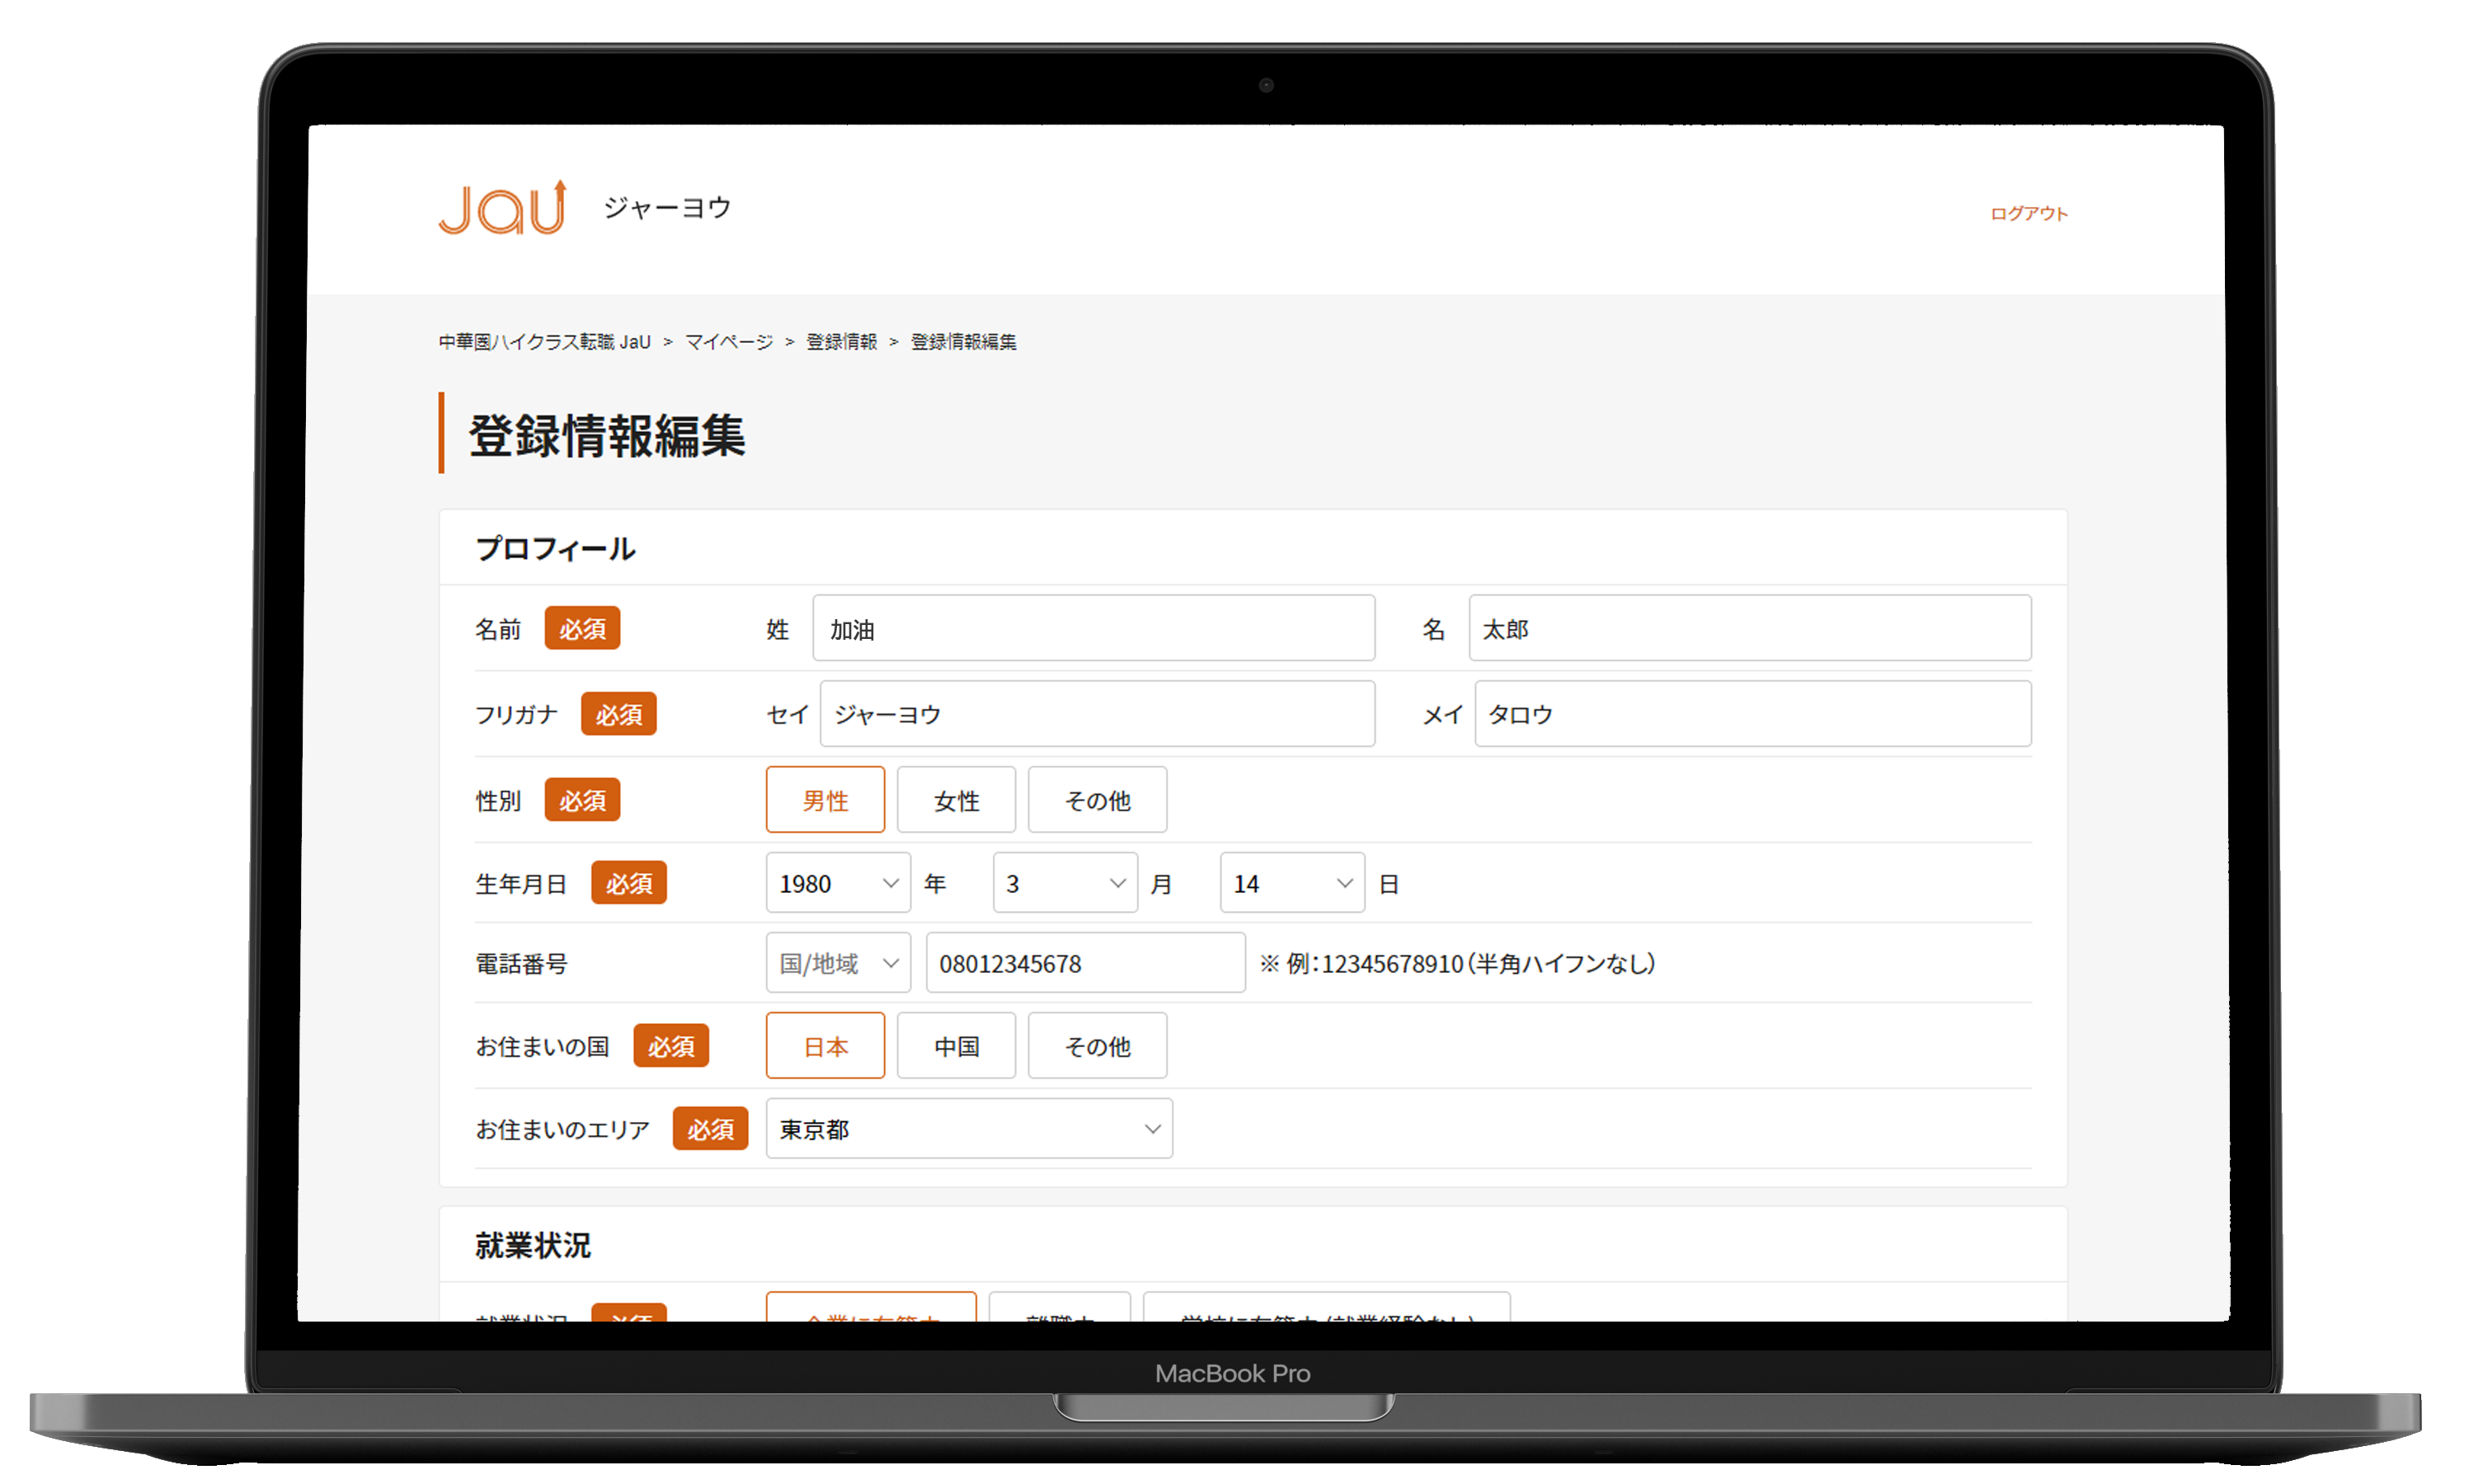Open the birth year dropdown 1980
The width and height of the screenshot is (2474, 1484).
click(837, 883)
